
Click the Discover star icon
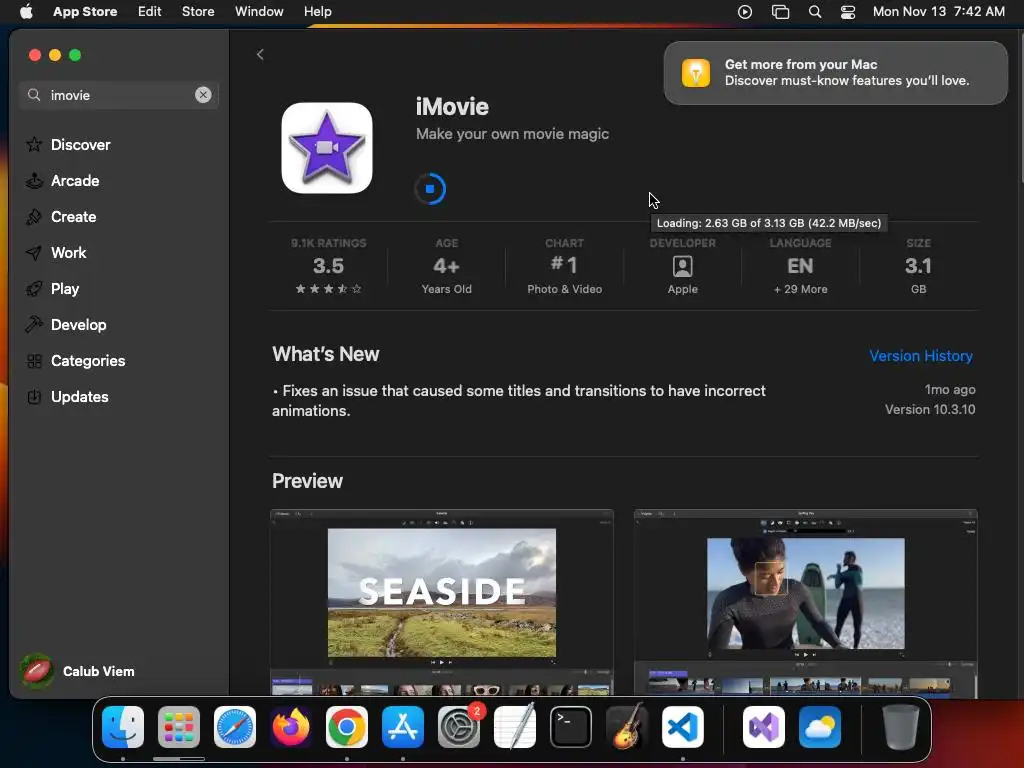[34, 144]
